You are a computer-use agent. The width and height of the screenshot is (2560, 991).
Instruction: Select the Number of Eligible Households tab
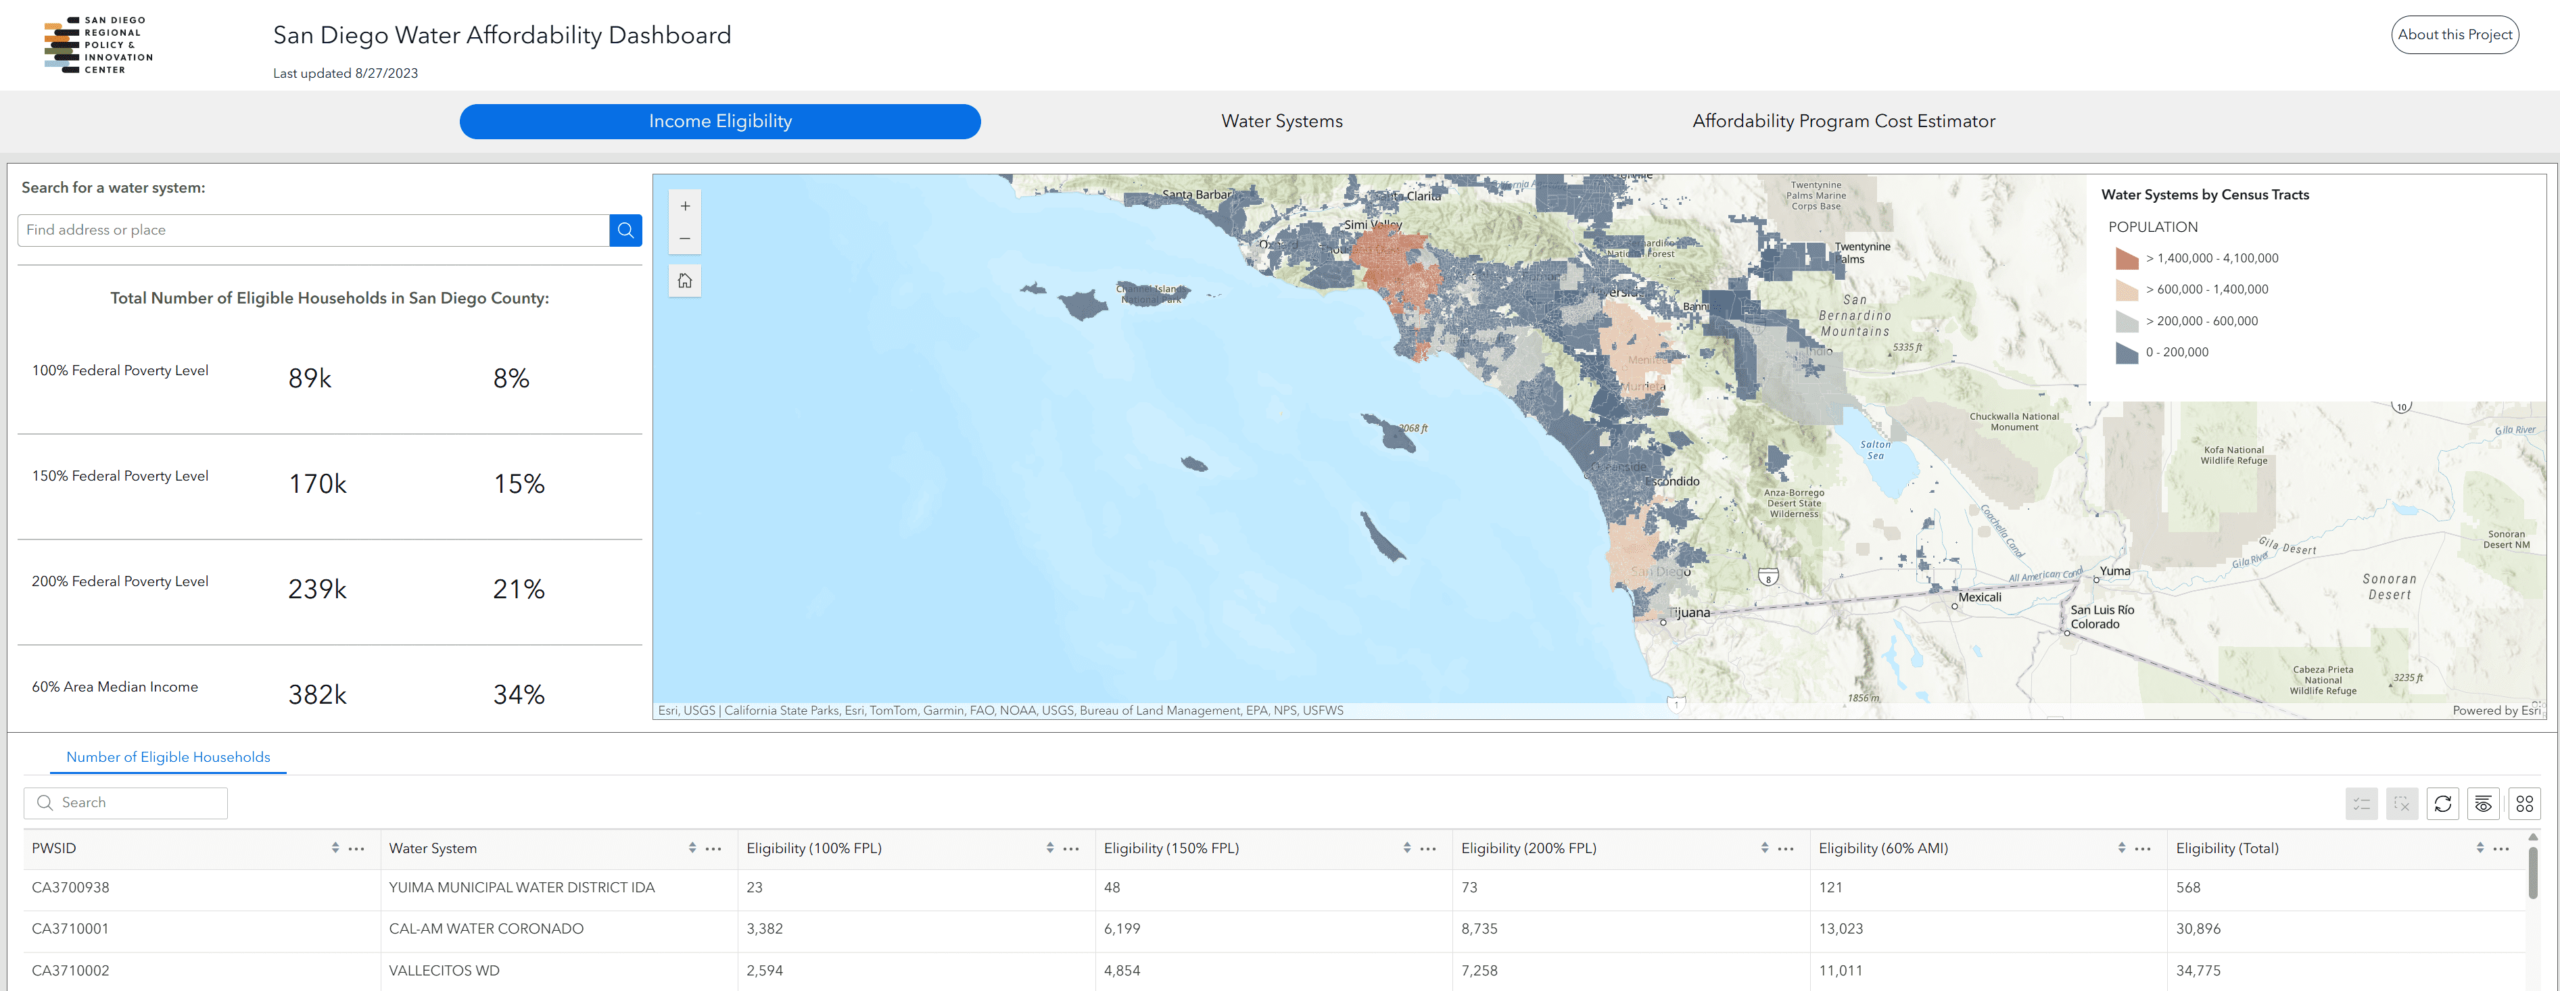pyautogui.click(x=168, y=757)
